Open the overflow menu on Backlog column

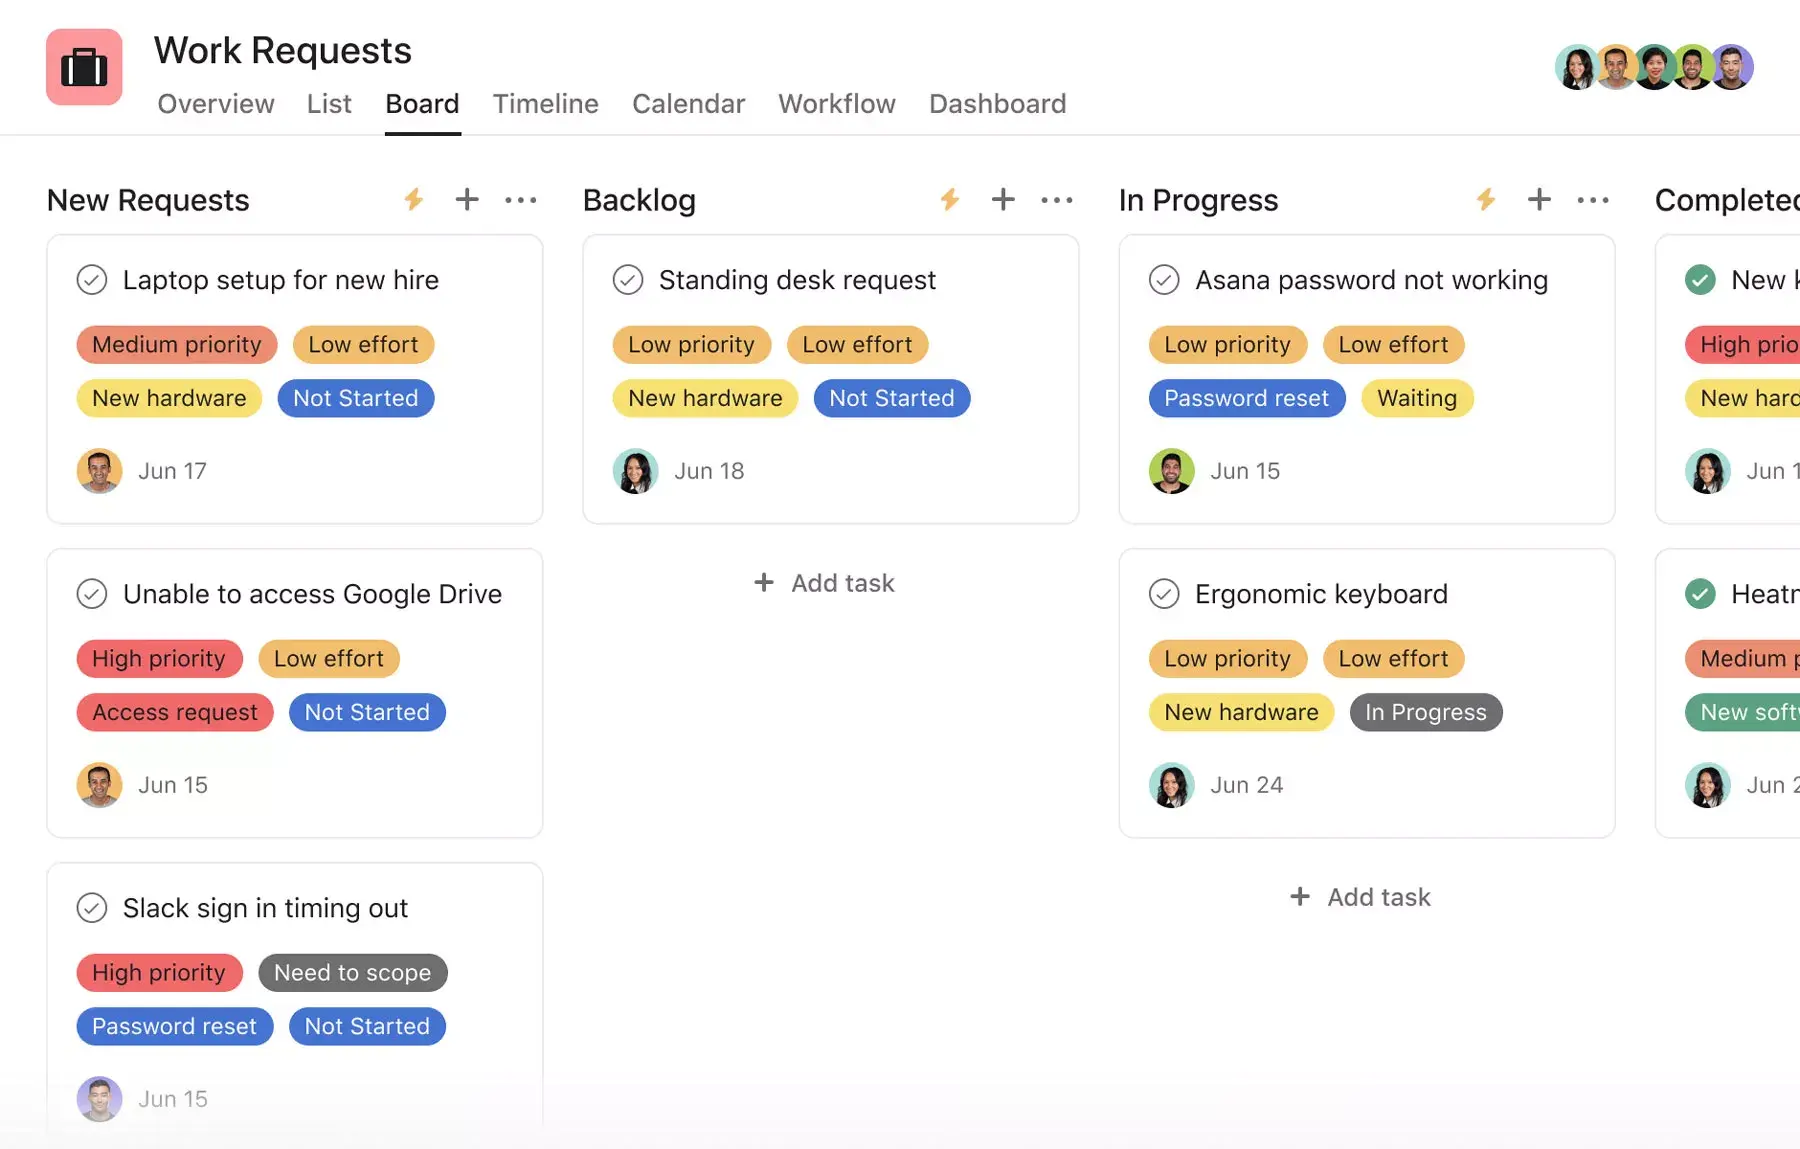point(1057,199)
